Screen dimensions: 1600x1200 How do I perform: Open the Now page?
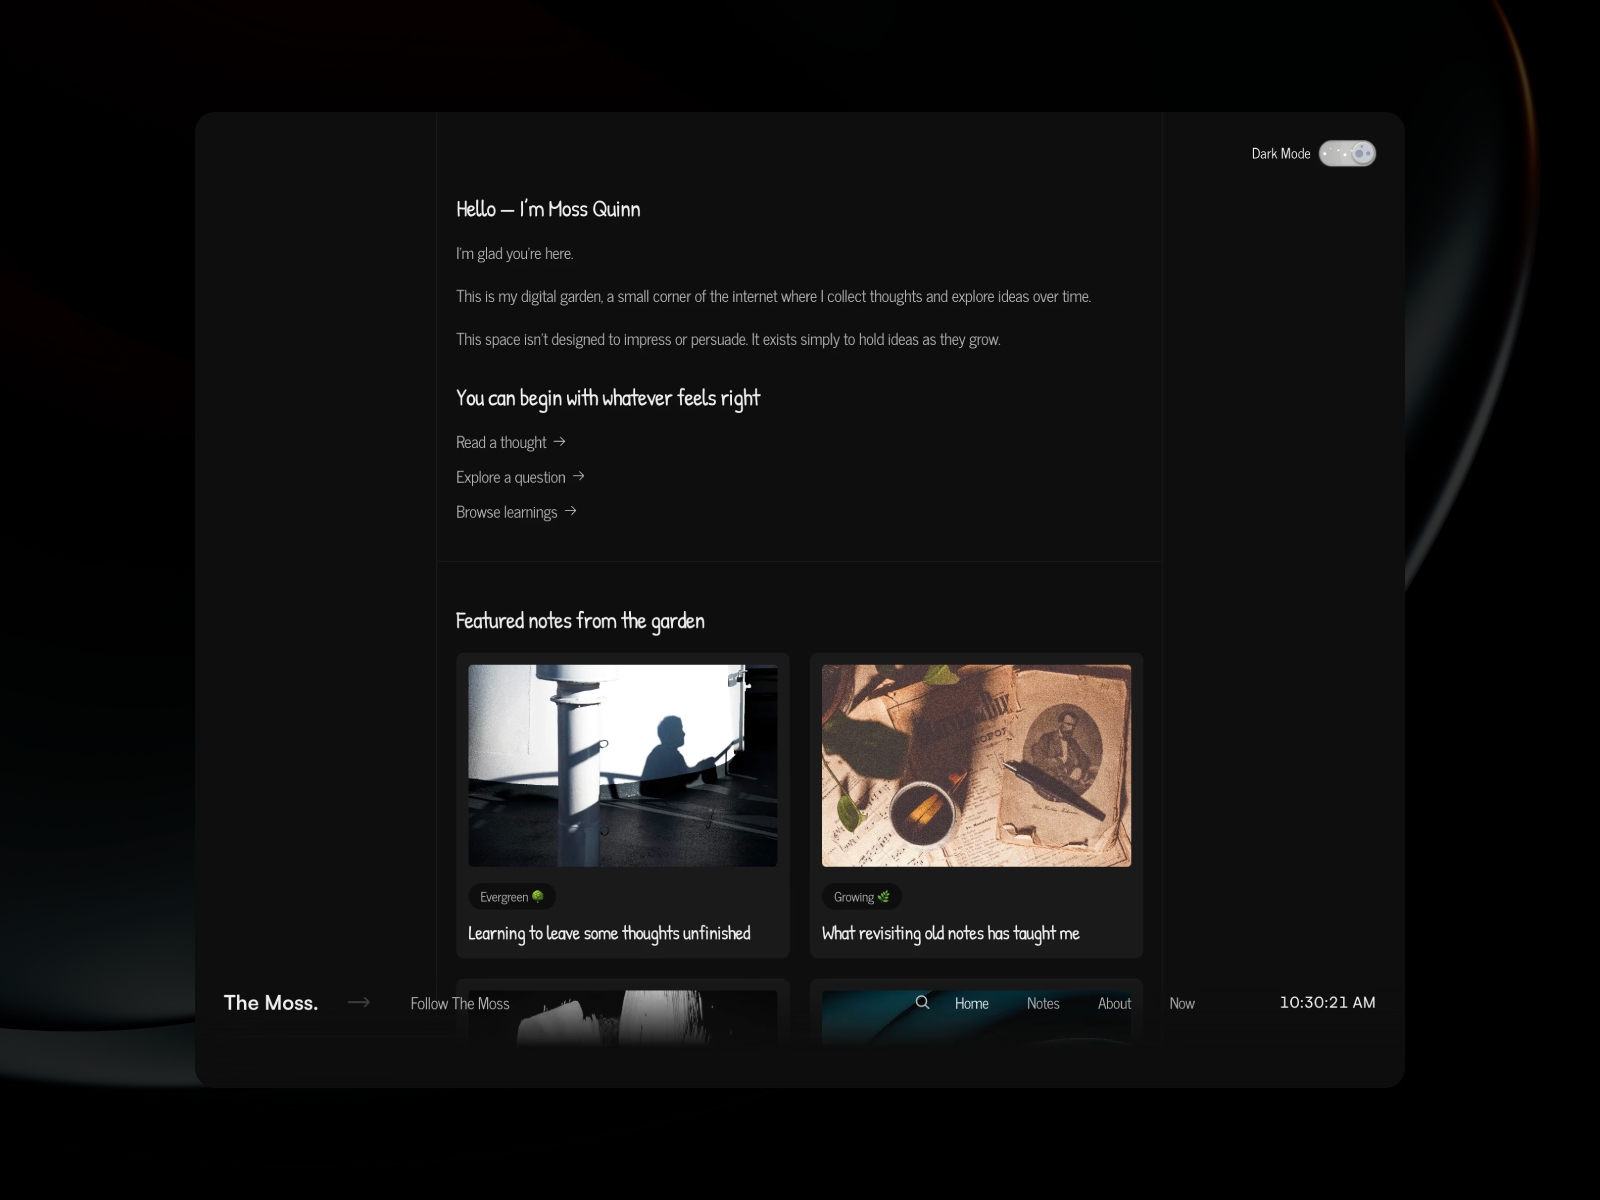(x=1181, y=1003)
